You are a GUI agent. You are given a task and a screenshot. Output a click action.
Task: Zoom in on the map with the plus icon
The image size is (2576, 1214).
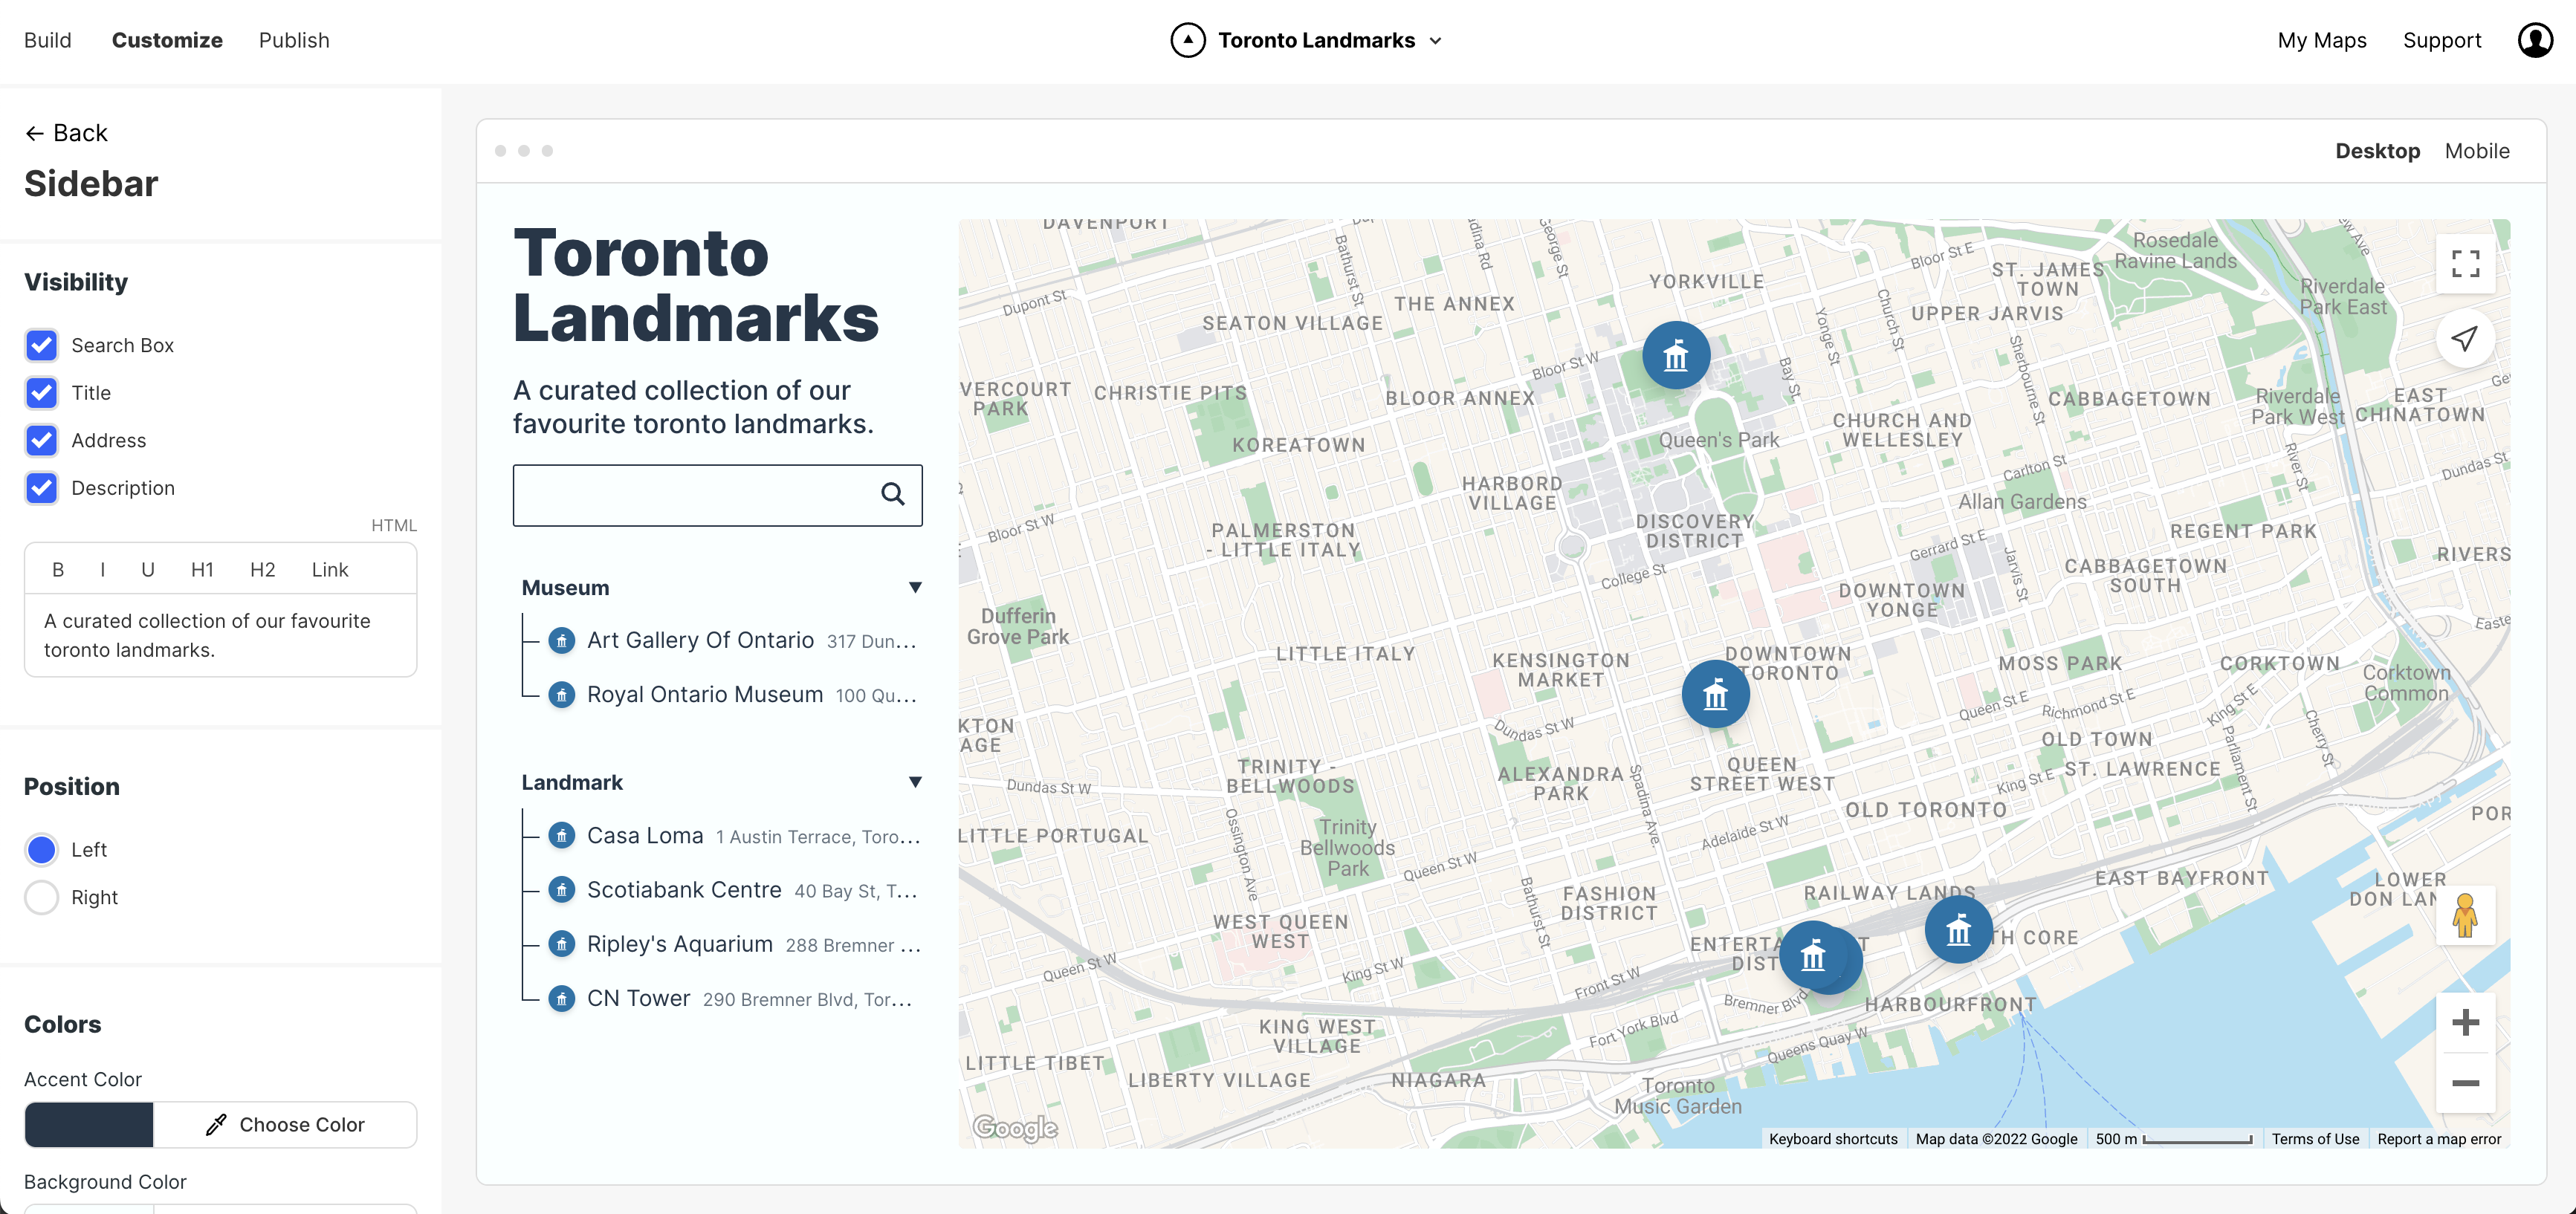point(2466,1022)
